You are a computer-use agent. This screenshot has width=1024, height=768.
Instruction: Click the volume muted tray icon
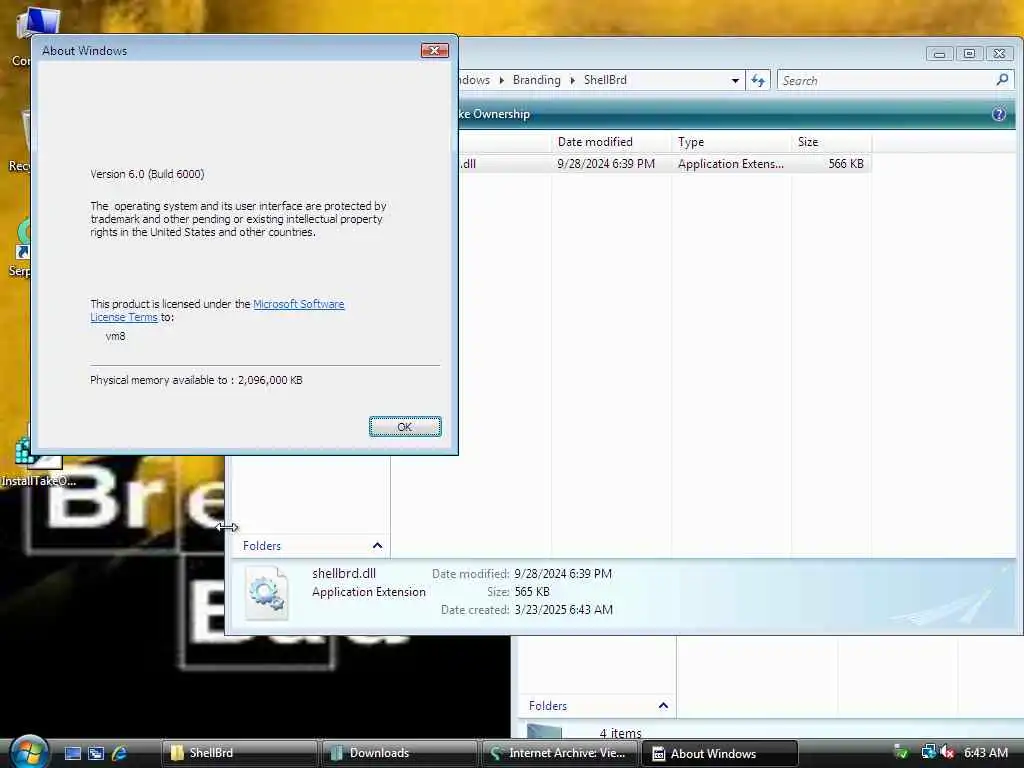click(x=948, y=752)
